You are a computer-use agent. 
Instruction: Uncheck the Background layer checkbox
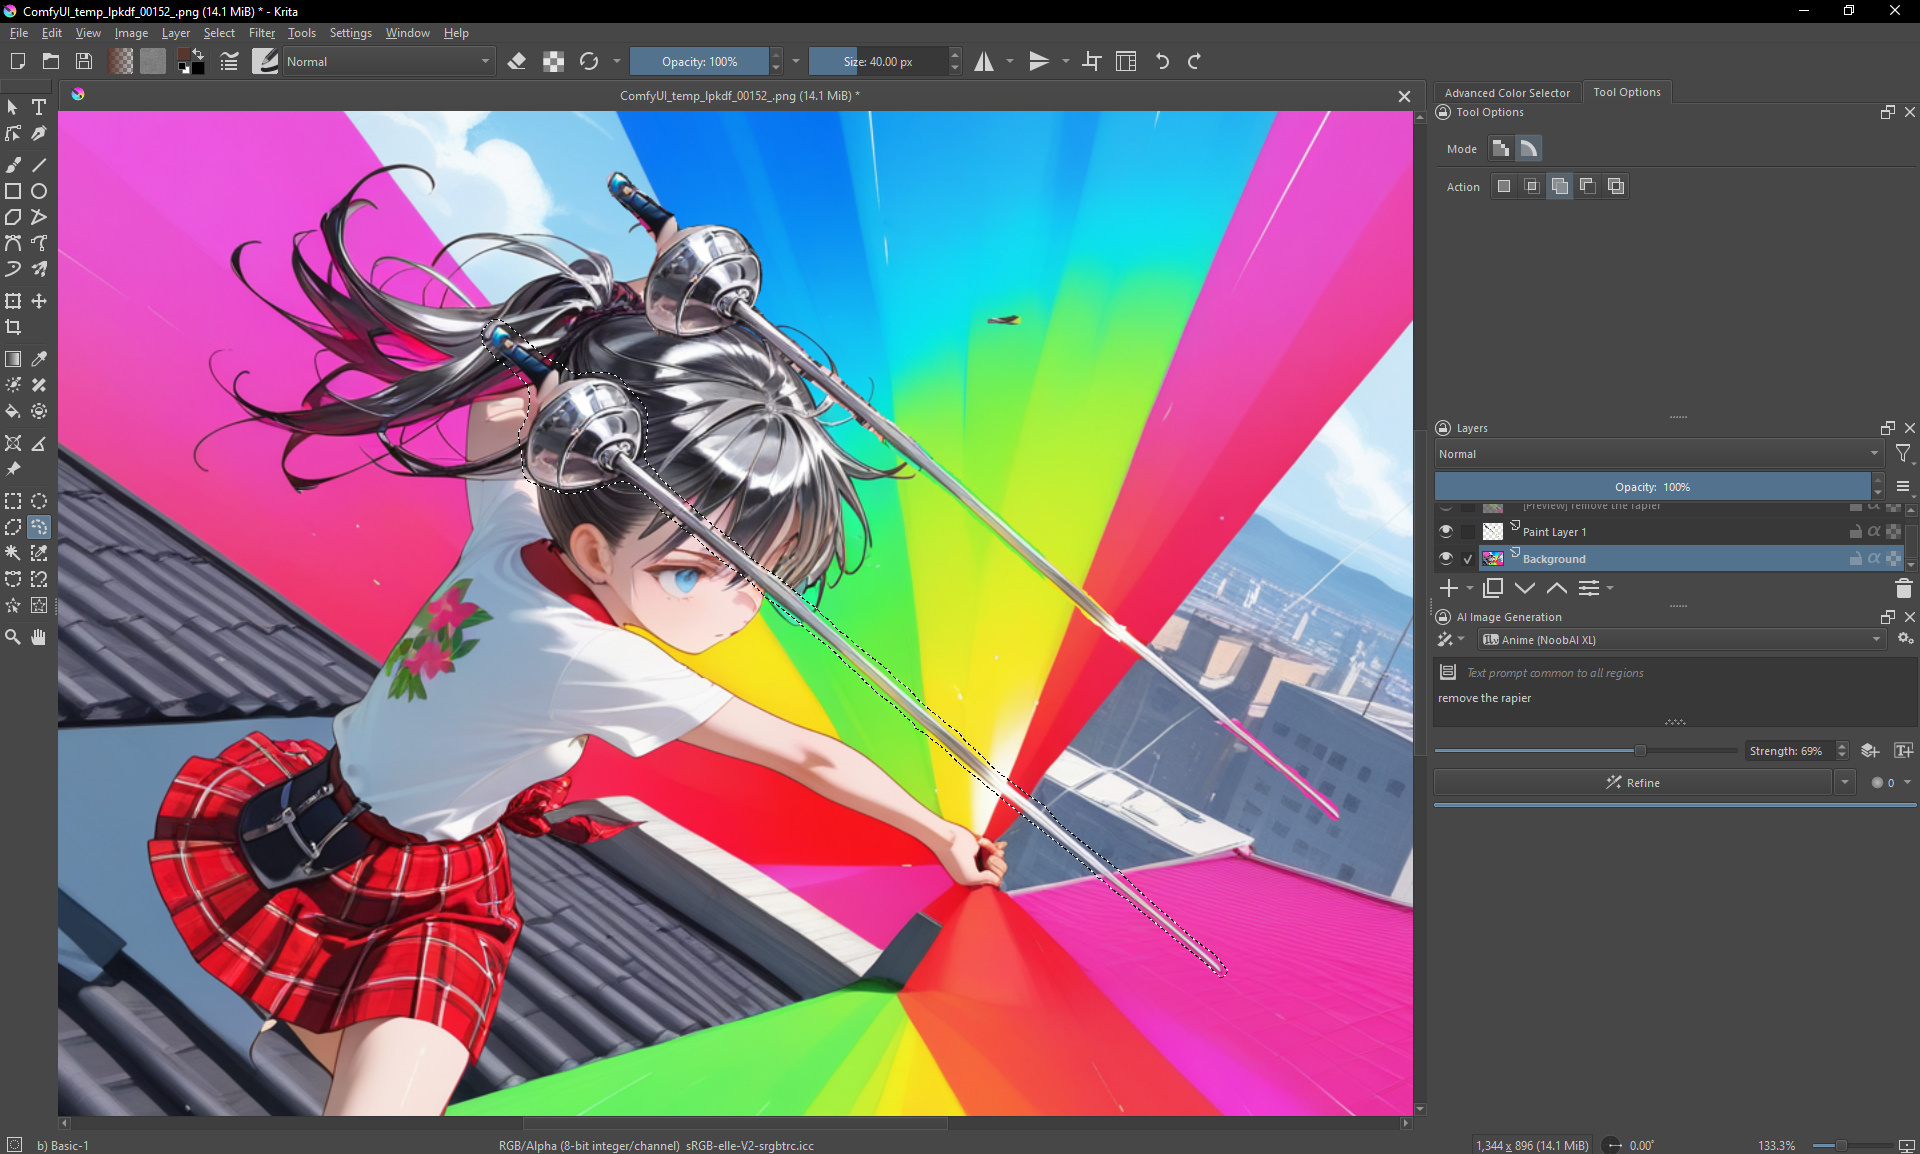[x=1468, y=558]
